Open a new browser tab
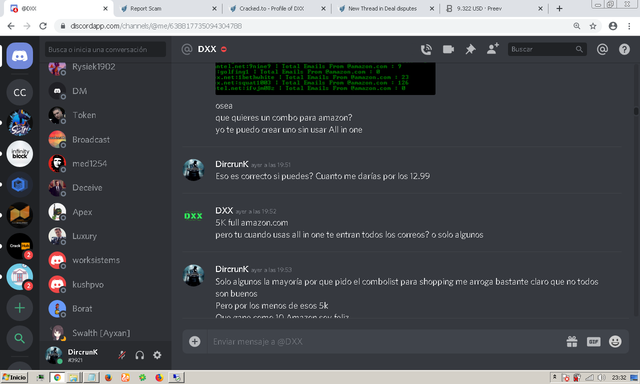640x384 pixels. tap(560, 9)
